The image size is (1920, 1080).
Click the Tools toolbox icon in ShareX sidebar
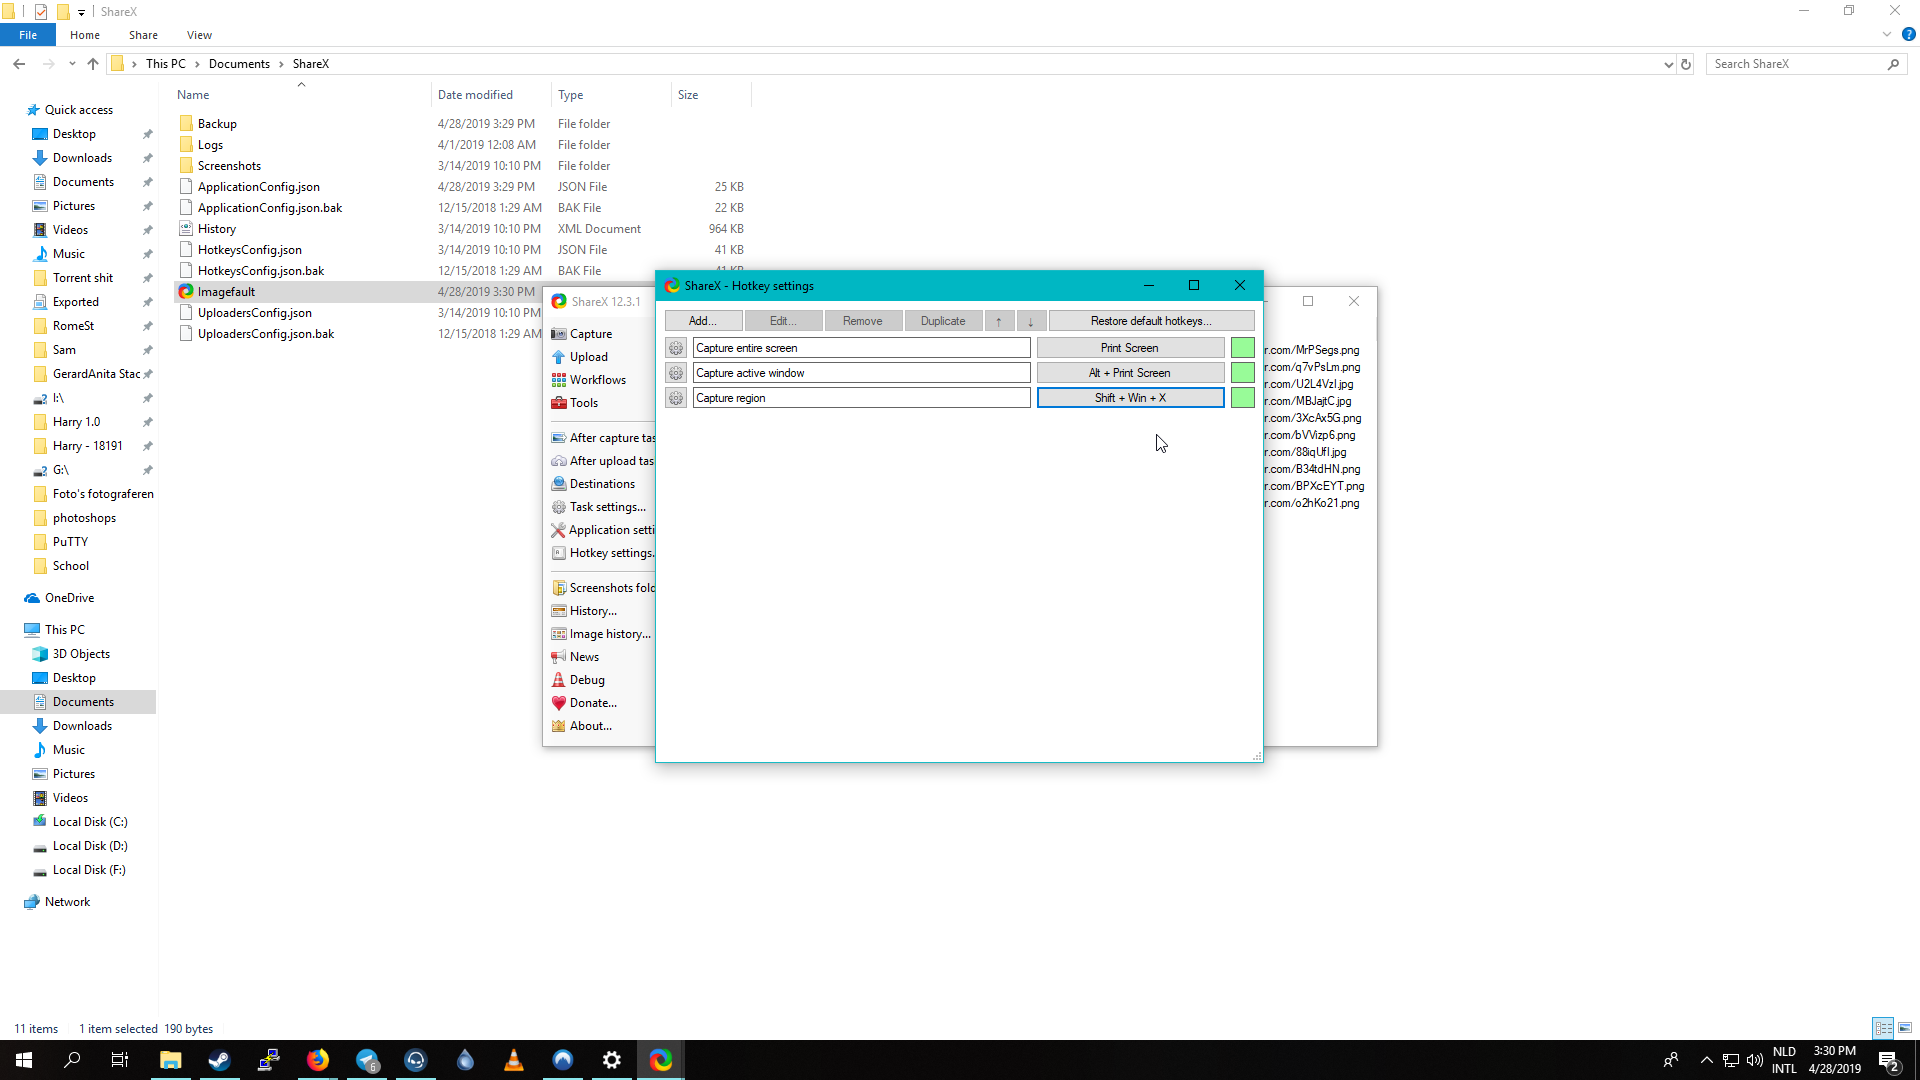(559, 403)
